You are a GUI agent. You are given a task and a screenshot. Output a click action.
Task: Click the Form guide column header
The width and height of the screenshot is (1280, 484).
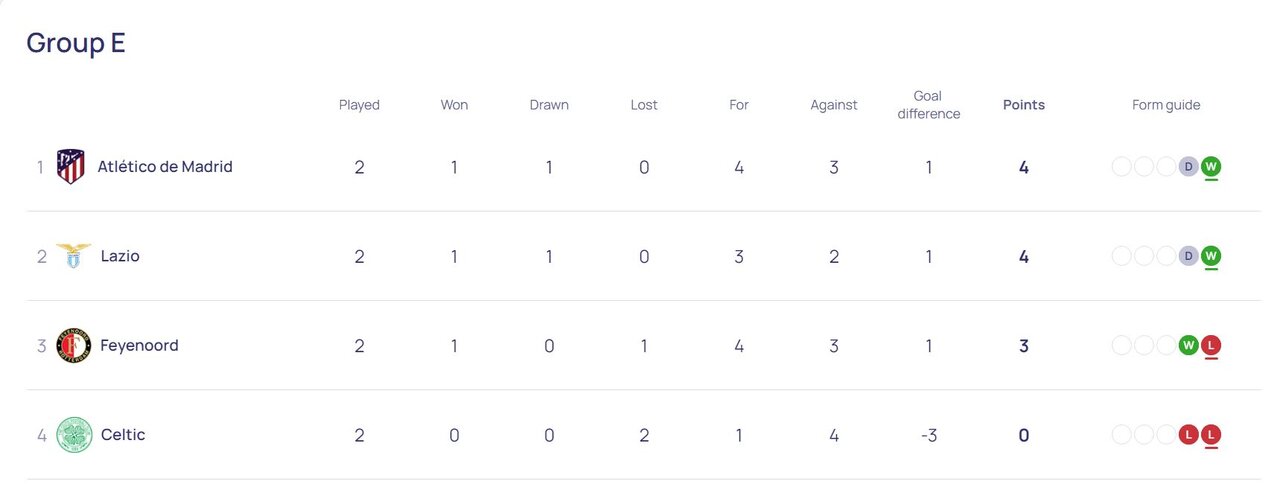tap(1166, 105)
